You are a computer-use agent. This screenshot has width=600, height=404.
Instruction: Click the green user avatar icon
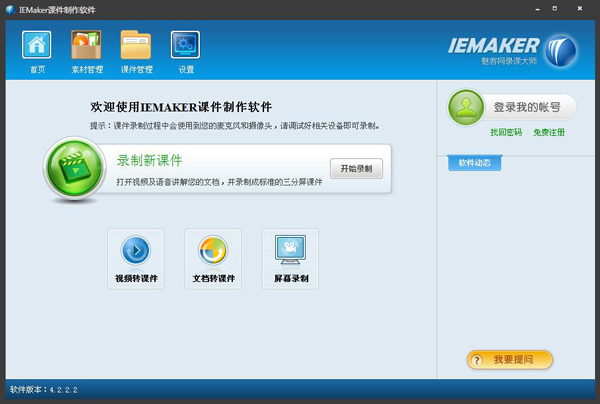tap(466, 108)
